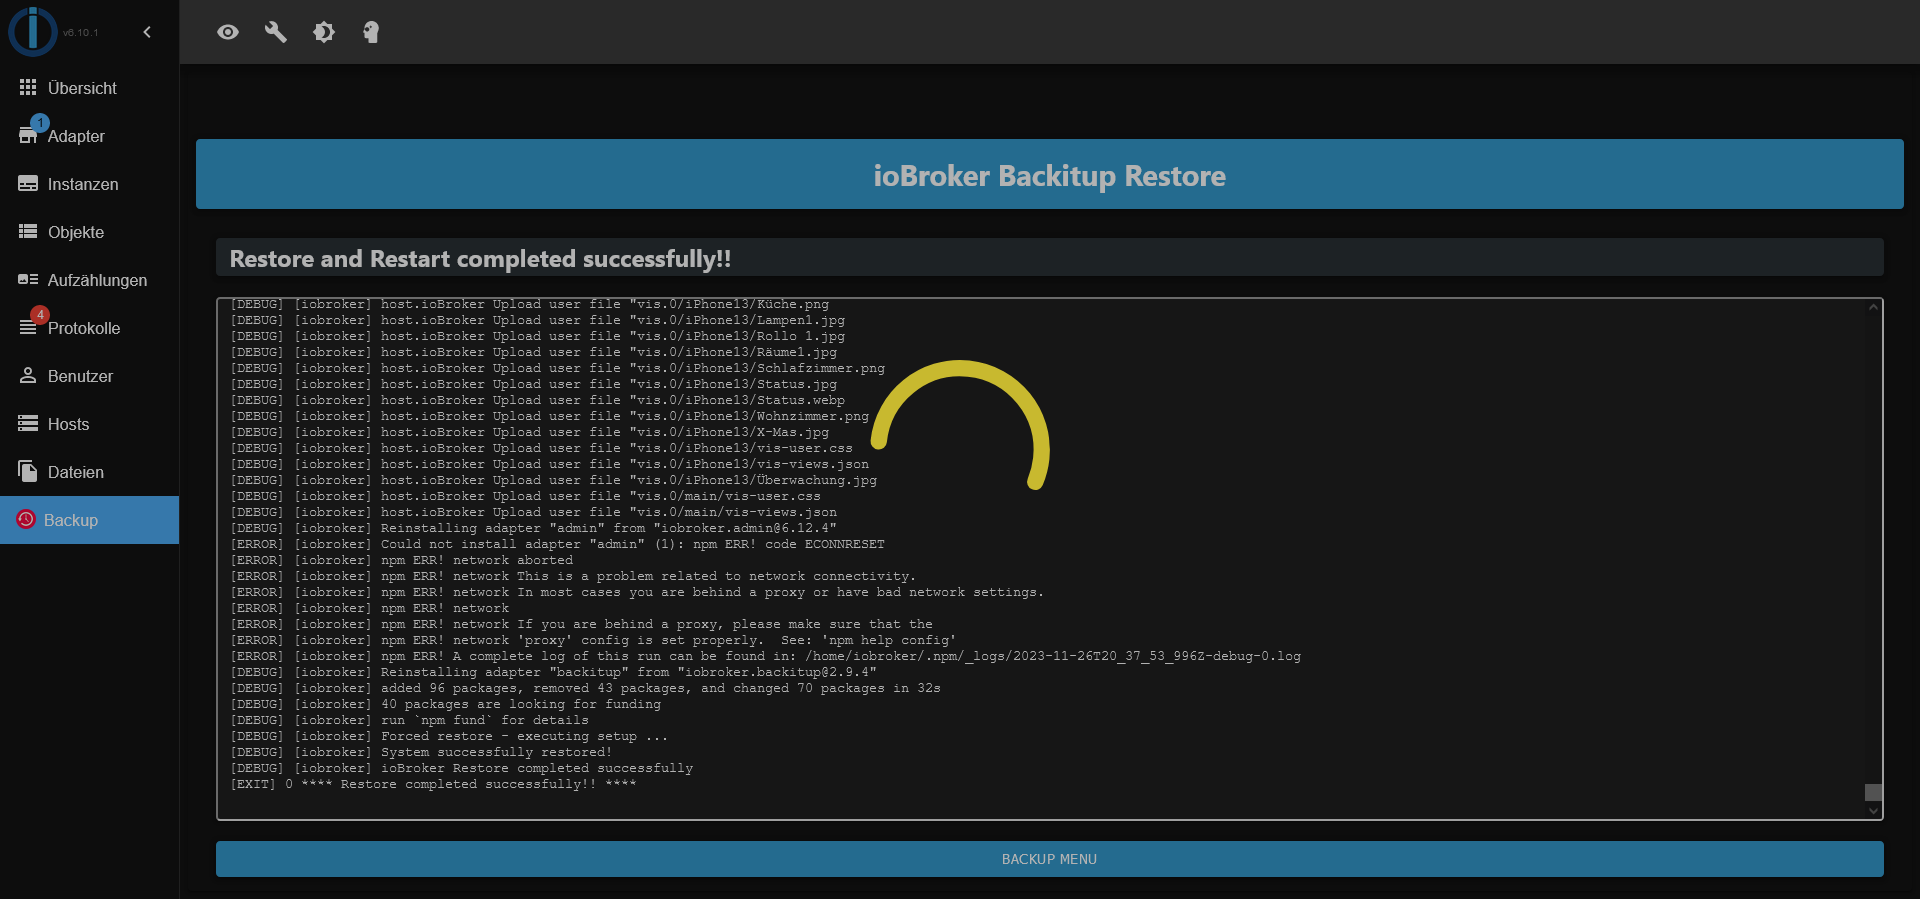
Task: Click the Hosts storage icon
Action: click(x=28, y=424)
